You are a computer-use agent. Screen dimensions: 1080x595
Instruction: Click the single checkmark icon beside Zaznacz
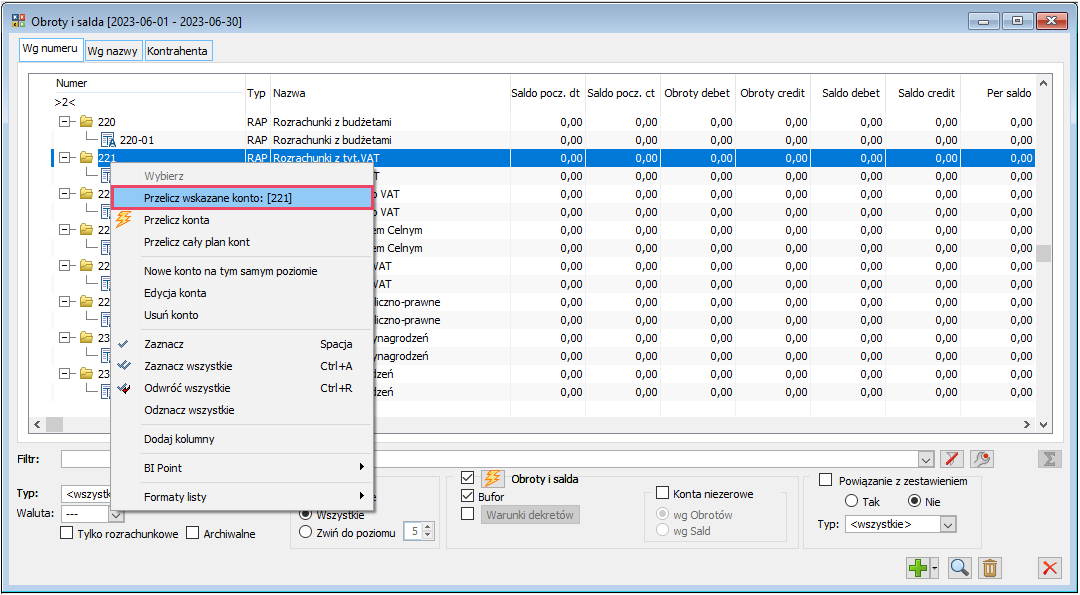[x=124, y=344]
